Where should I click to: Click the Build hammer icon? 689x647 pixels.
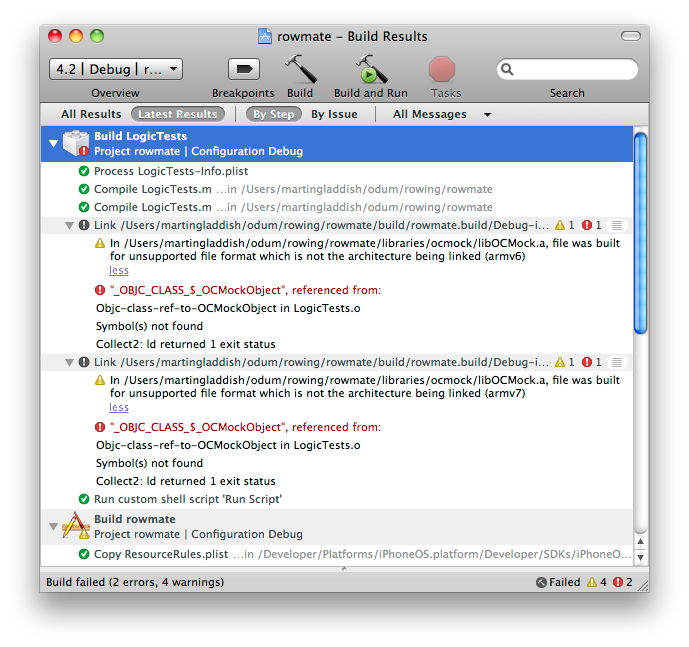[300, 69]
